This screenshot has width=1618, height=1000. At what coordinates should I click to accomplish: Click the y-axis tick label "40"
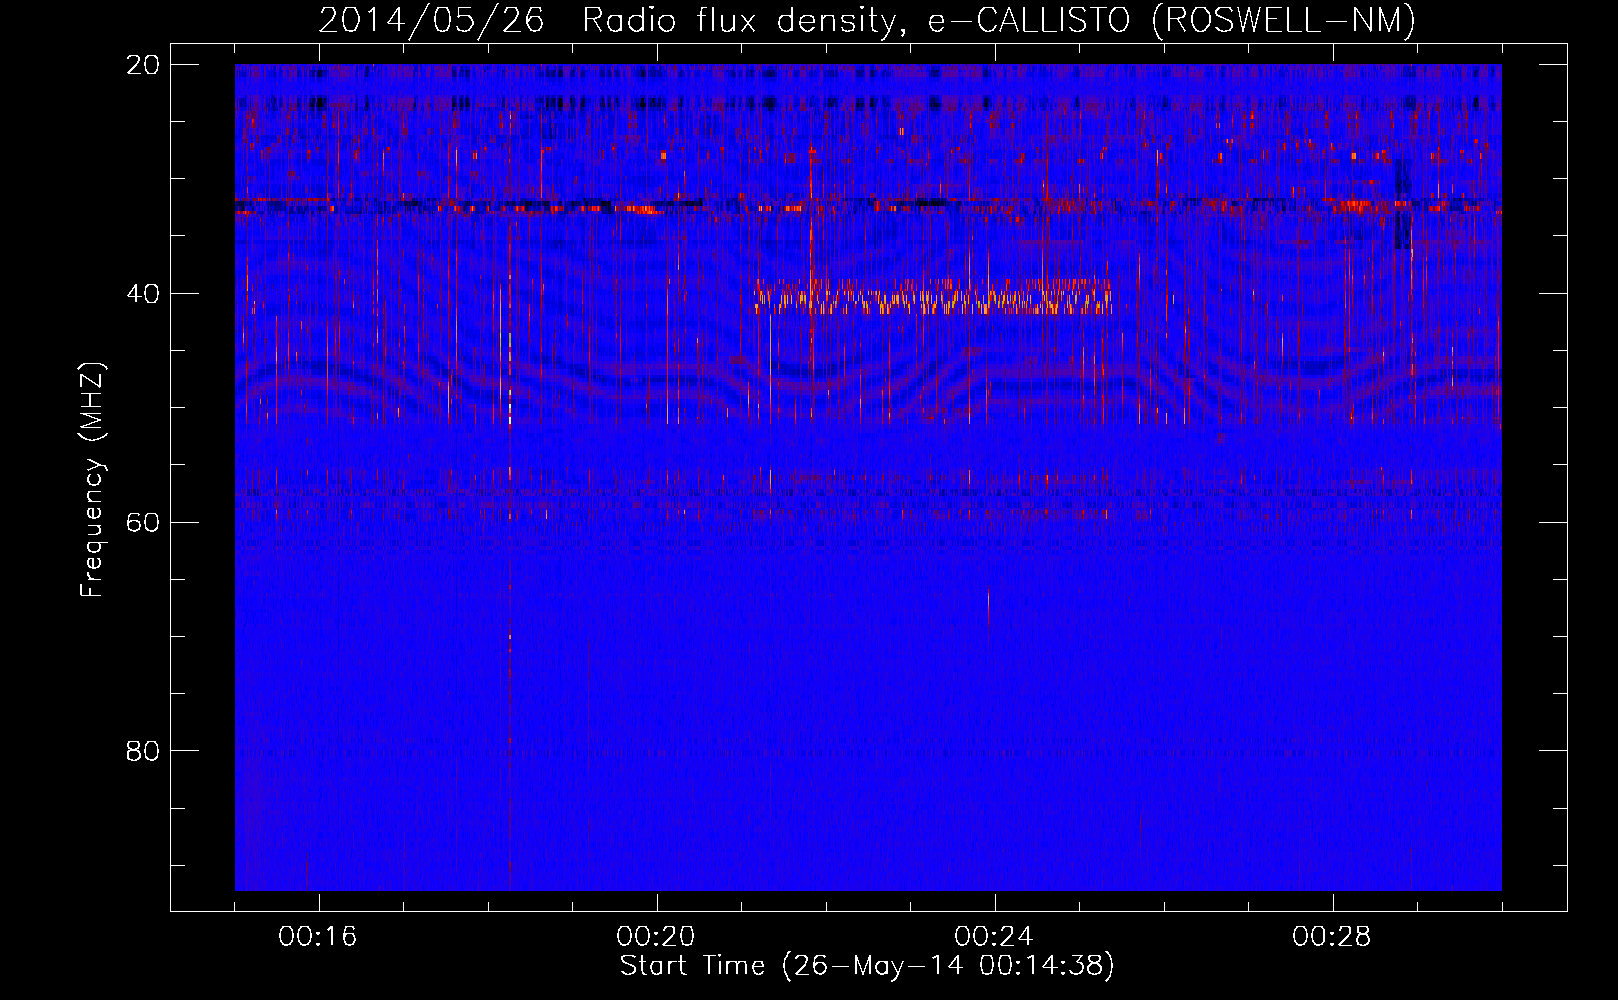(x=143, y=294)
